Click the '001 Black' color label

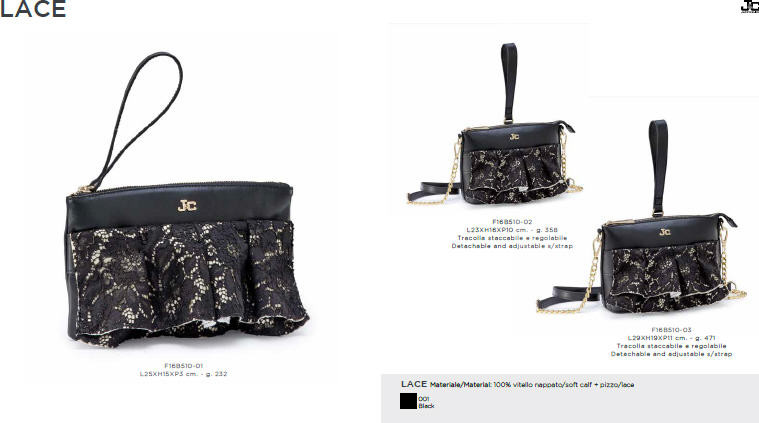tap(426, 402)
